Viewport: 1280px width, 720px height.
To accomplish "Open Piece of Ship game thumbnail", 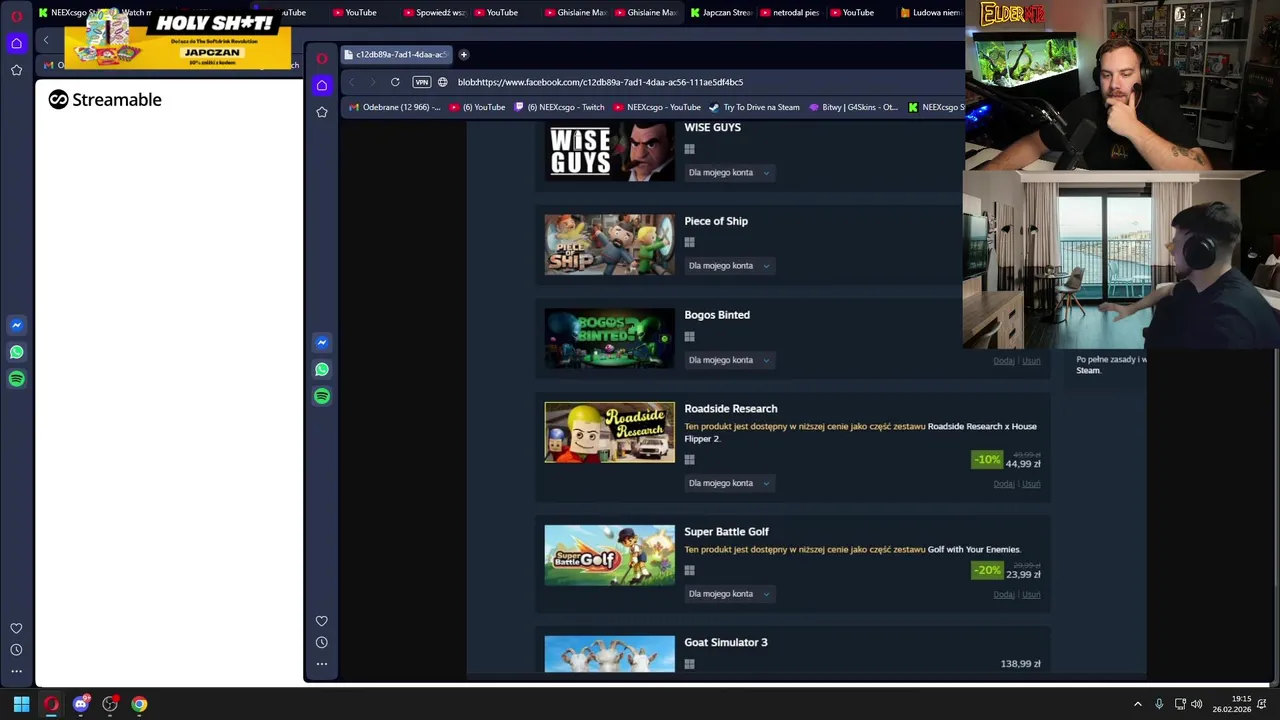I will point(609,244).
